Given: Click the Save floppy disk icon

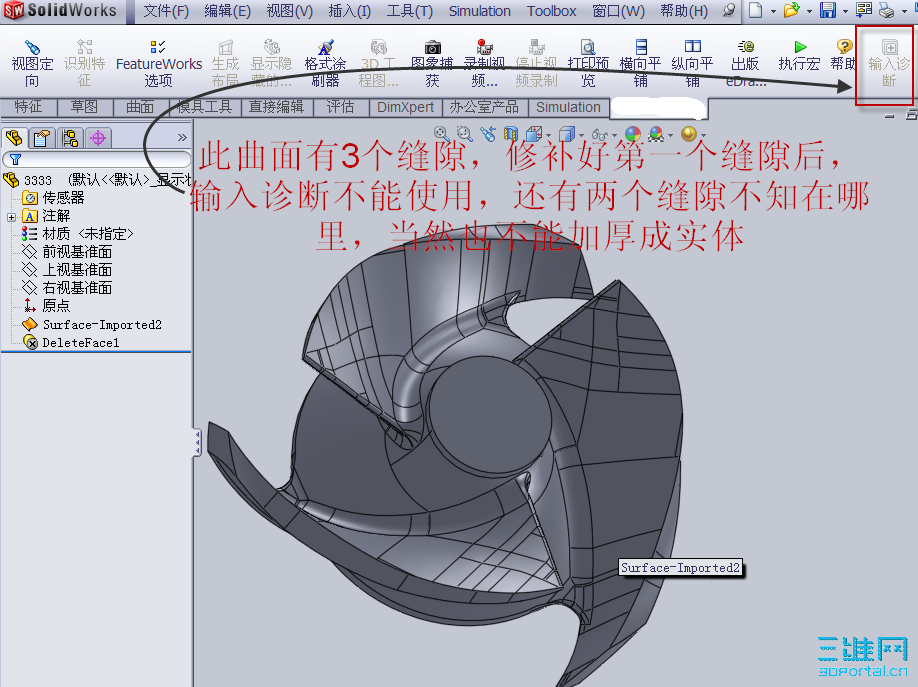Looking at the screenshot, I should click(828, 10).
